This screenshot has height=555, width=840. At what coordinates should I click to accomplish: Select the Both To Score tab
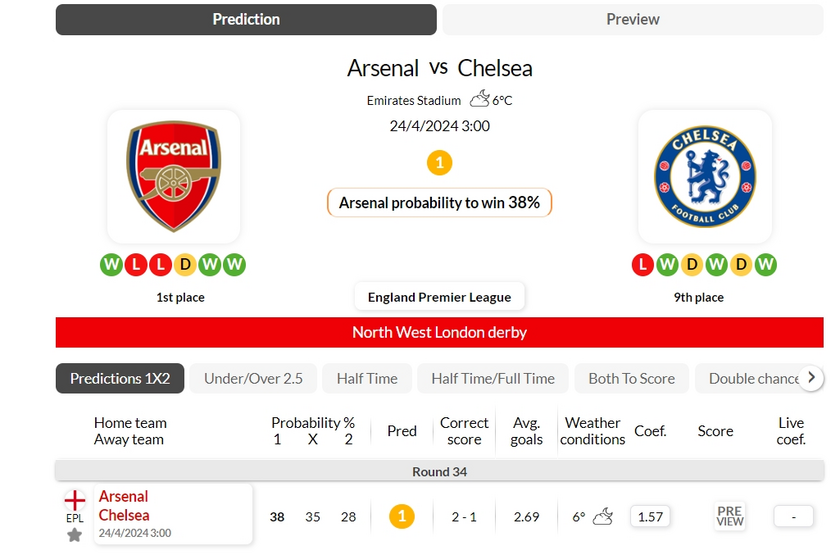pos(632,378)
